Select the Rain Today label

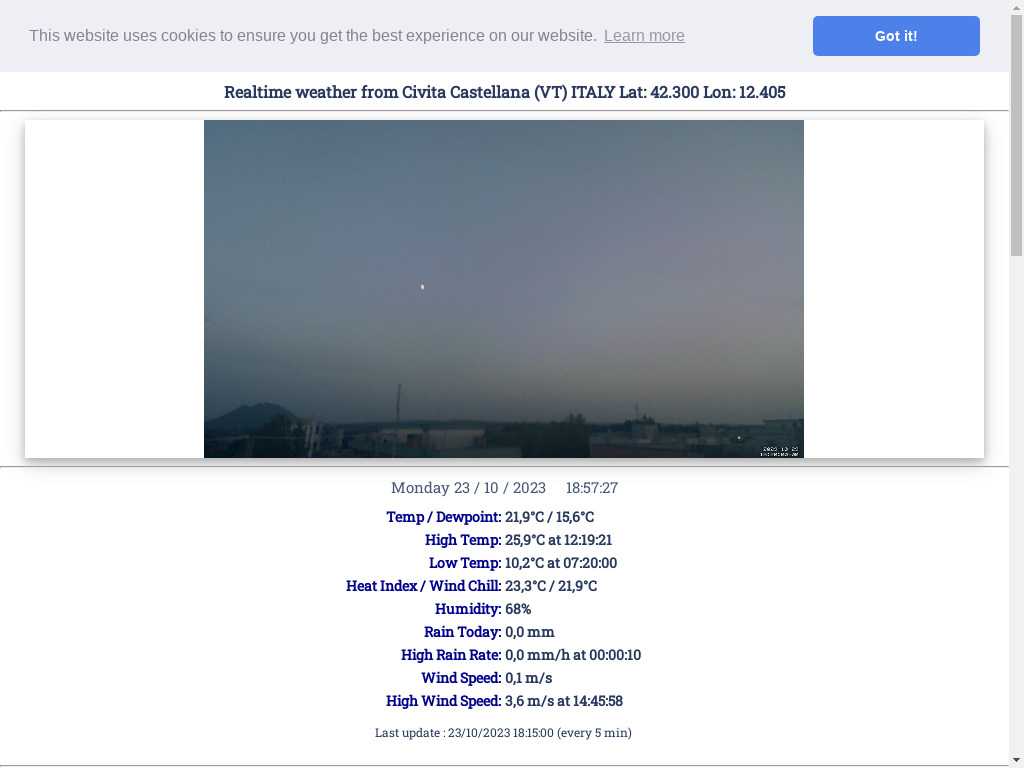point(462,632)
